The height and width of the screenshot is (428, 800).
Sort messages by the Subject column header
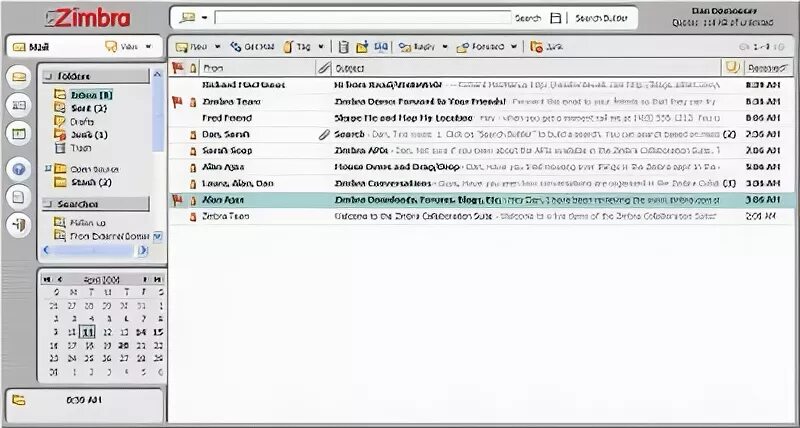(x=526, y=68)
